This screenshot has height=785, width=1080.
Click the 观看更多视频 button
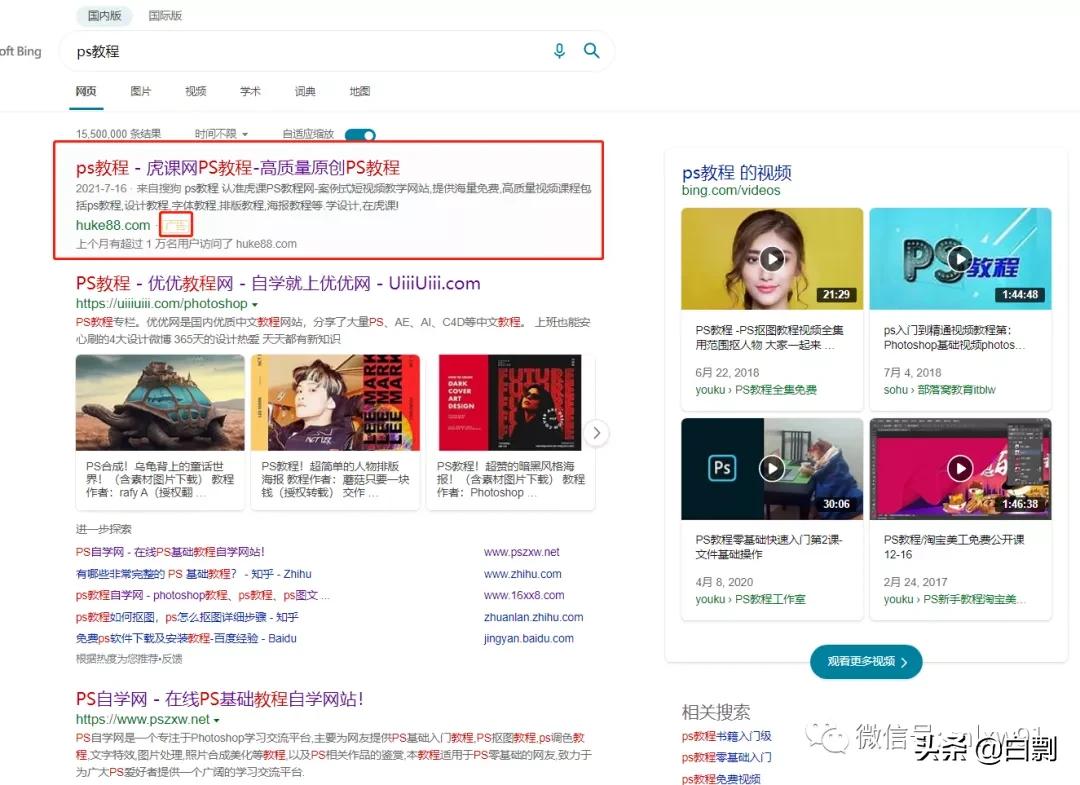coord(865,661)
